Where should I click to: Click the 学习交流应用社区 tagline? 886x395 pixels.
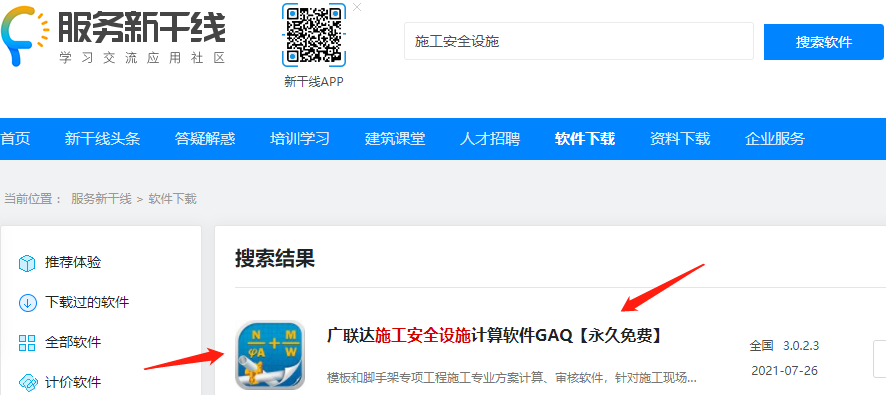[142, 58]
